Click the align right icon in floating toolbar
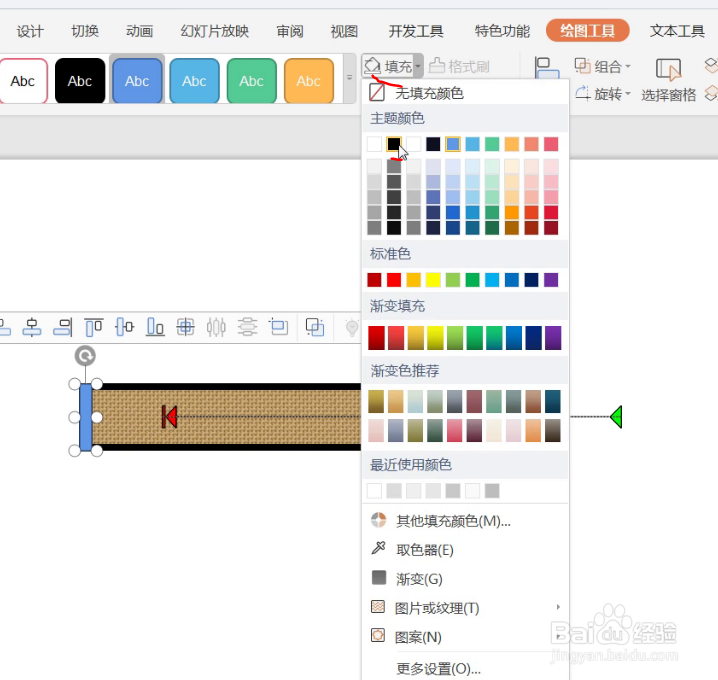 point(63,327)
